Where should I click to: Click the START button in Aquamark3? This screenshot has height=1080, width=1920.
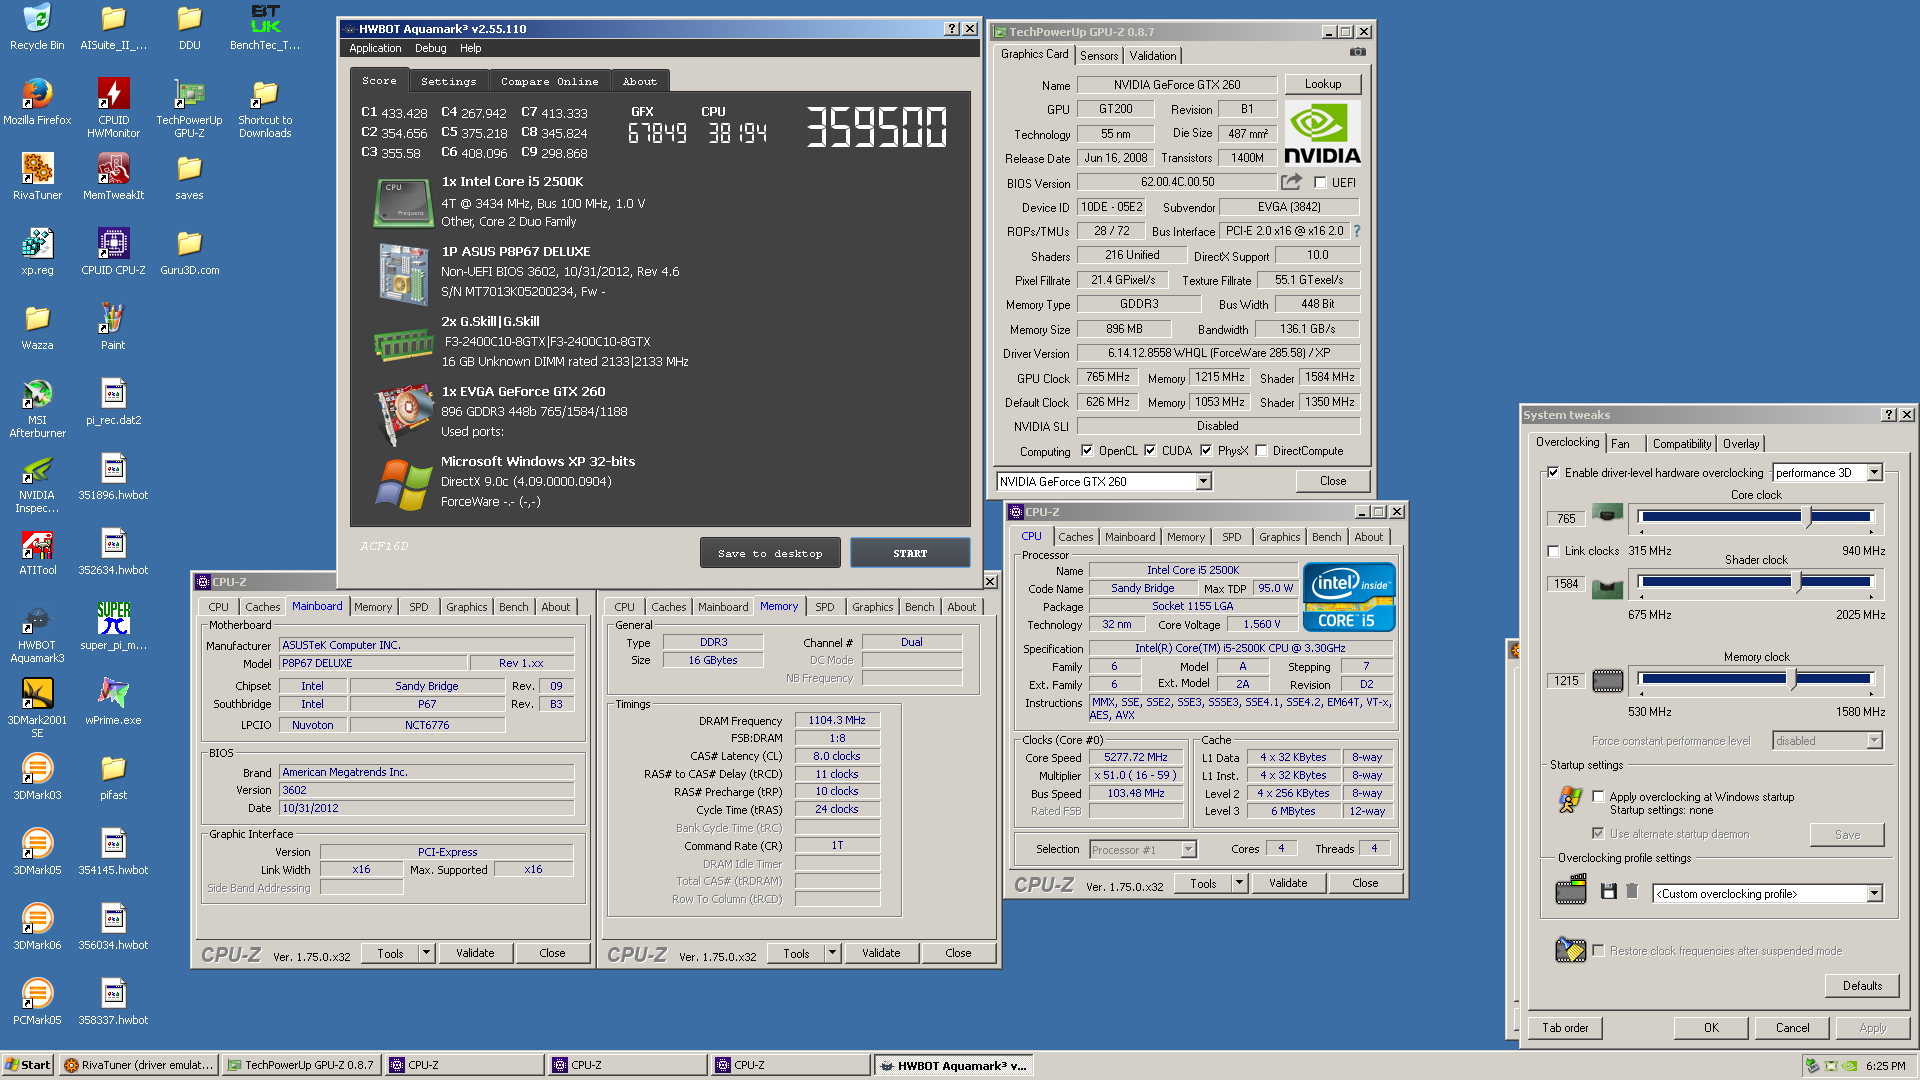coord(910,553)
